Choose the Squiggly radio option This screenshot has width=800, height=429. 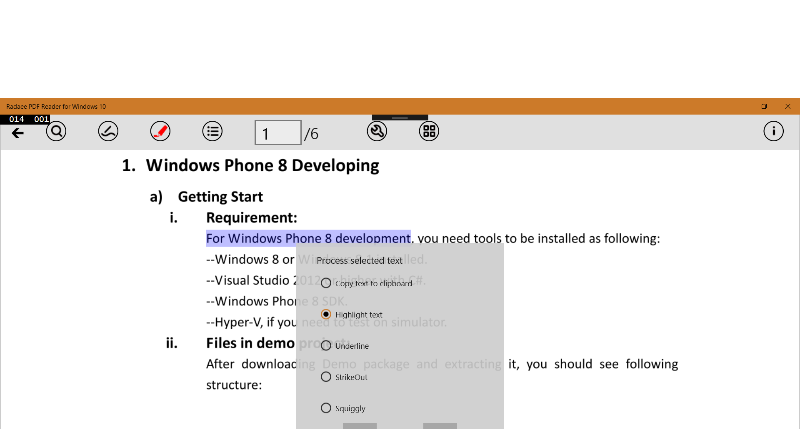pyautogui.click(x=326, y=408)
